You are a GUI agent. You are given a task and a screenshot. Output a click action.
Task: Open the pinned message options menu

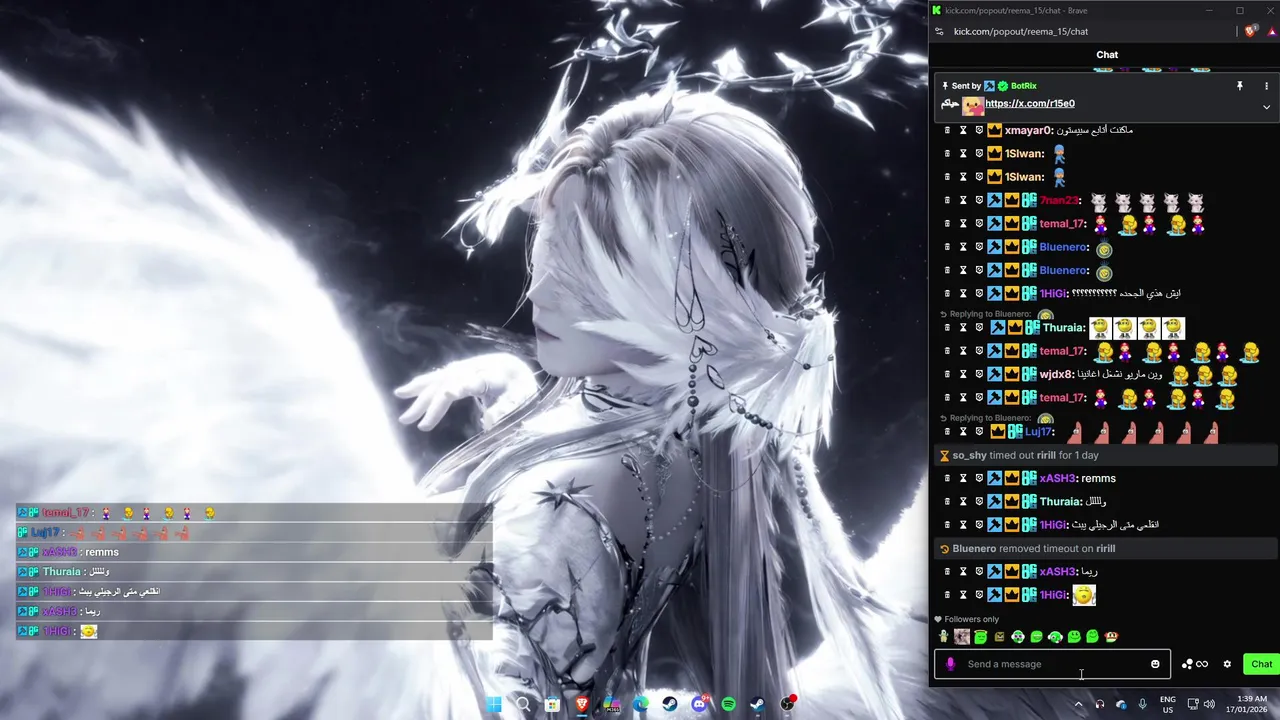pos(1266,86)
